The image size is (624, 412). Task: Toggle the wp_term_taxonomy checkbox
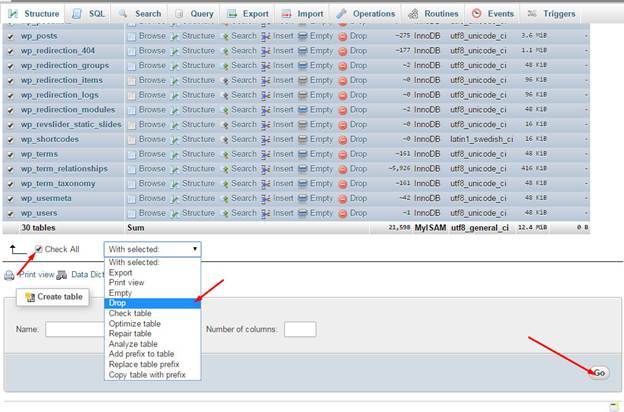click(10, 184)
